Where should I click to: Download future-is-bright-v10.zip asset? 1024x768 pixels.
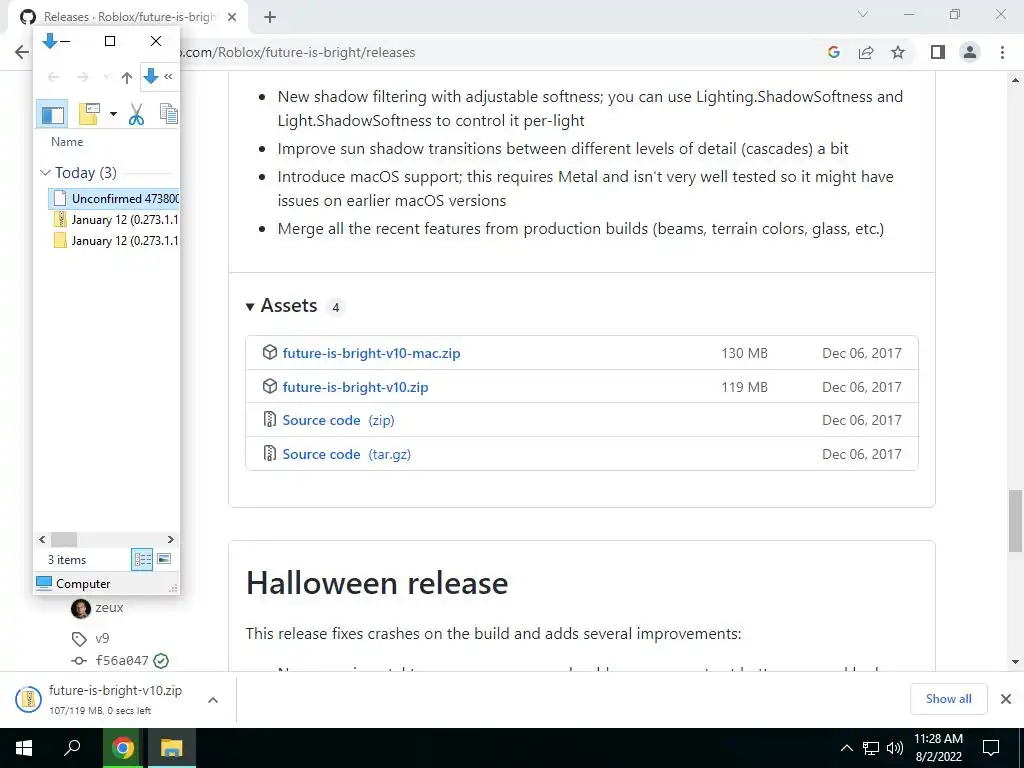(x=355, y=387)
